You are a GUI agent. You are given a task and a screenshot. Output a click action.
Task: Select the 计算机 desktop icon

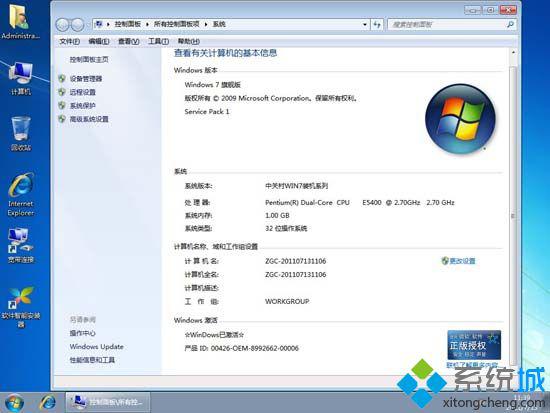[21, 79]
